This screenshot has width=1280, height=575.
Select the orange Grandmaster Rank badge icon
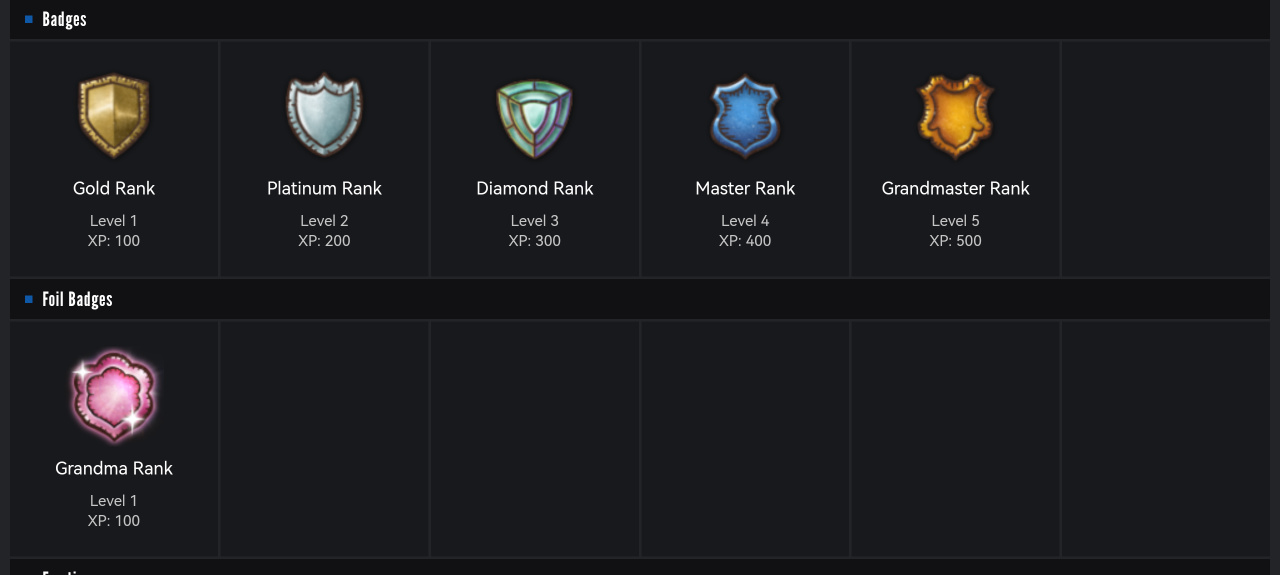[955, 116]
